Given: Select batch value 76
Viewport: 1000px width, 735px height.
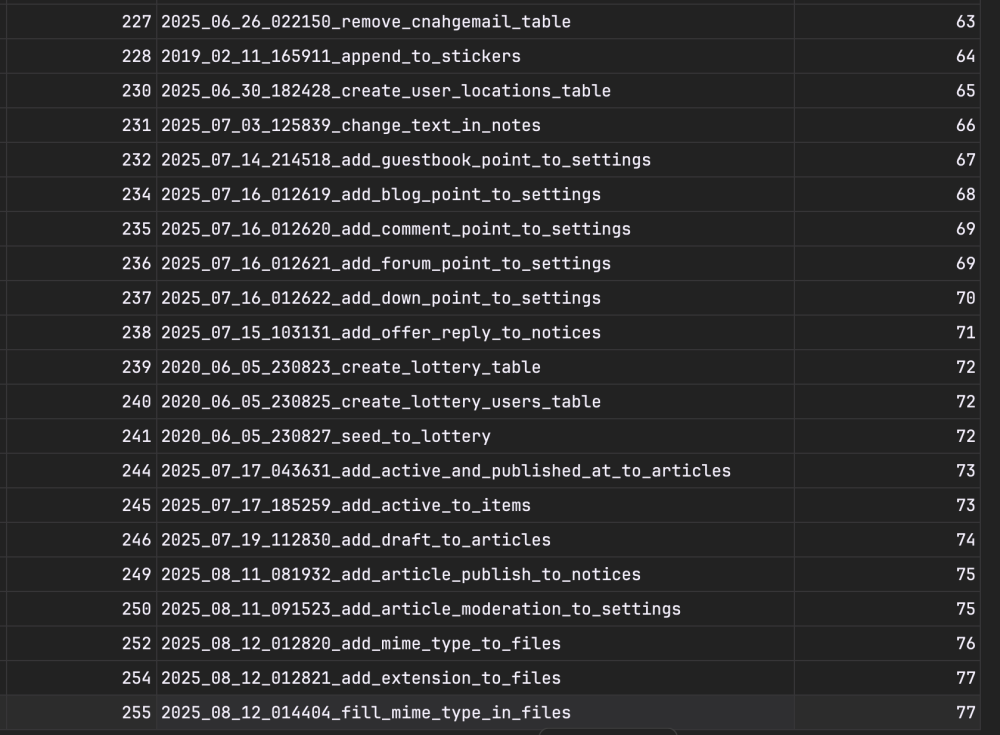Looking at the screenshot, I should (x=965, y=643).
